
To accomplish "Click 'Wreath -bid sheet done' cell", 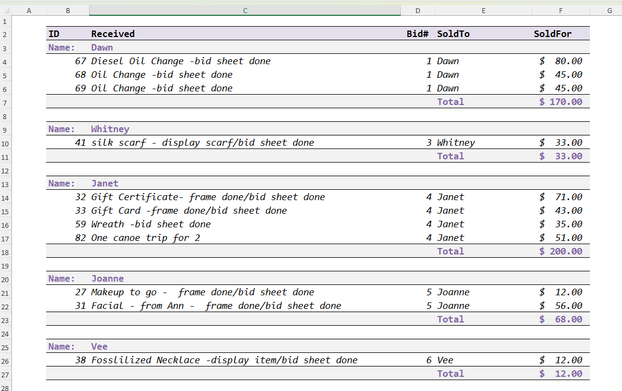I will click(x=245, y=224).
